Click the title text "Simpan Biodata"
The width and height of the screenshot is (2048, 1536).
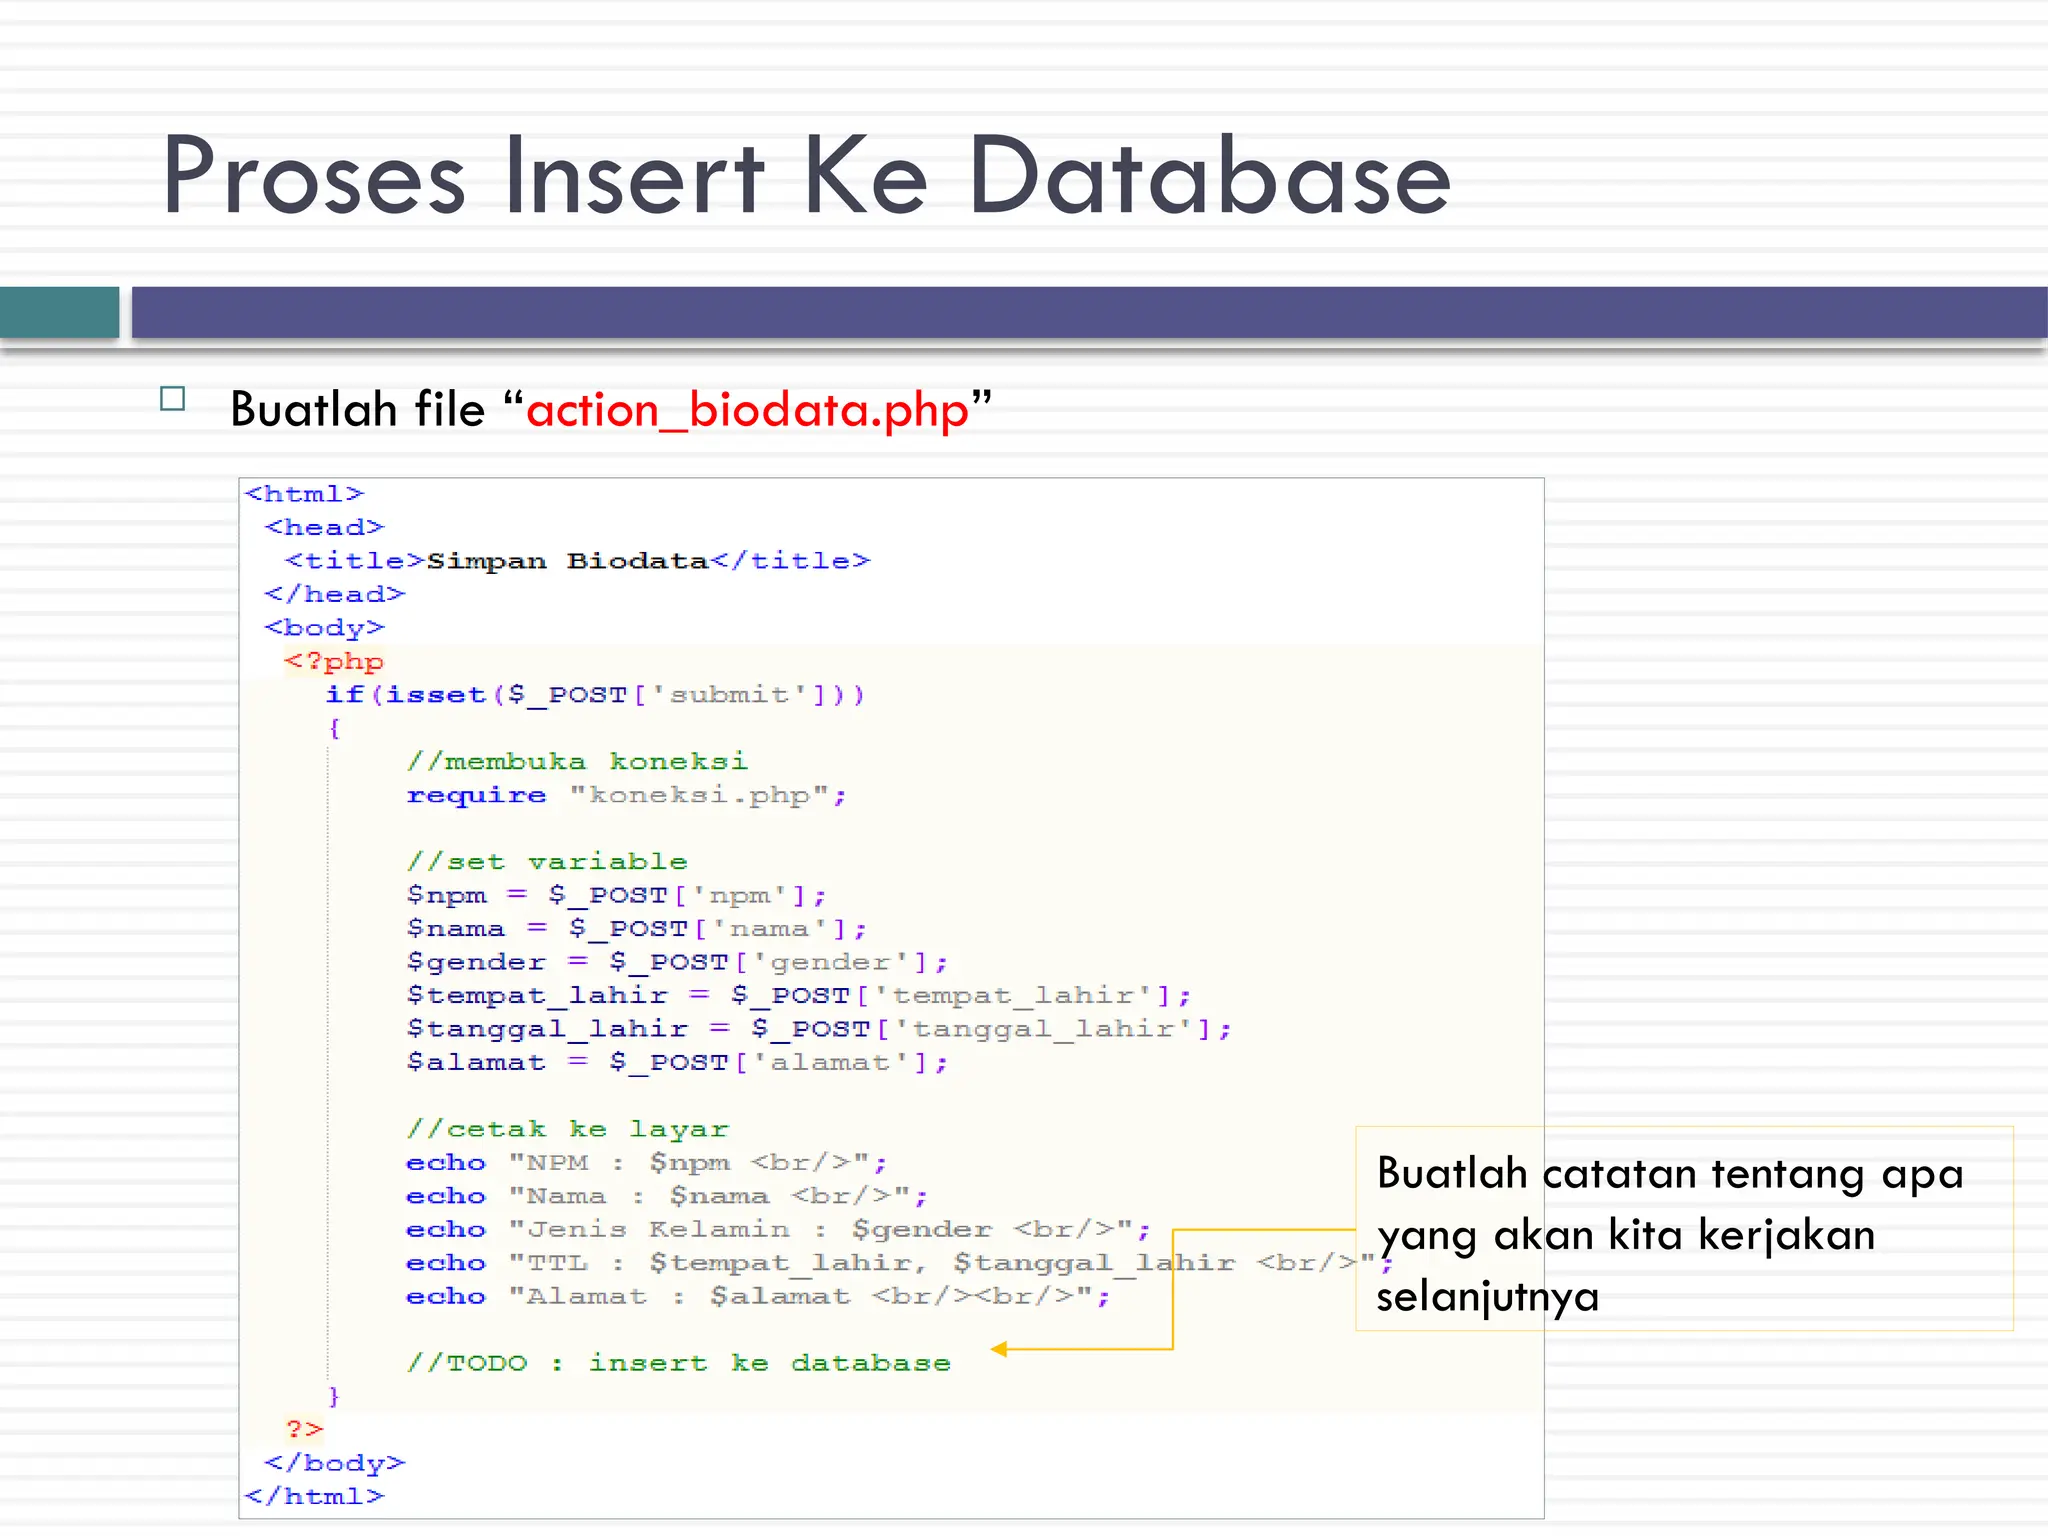567,561
